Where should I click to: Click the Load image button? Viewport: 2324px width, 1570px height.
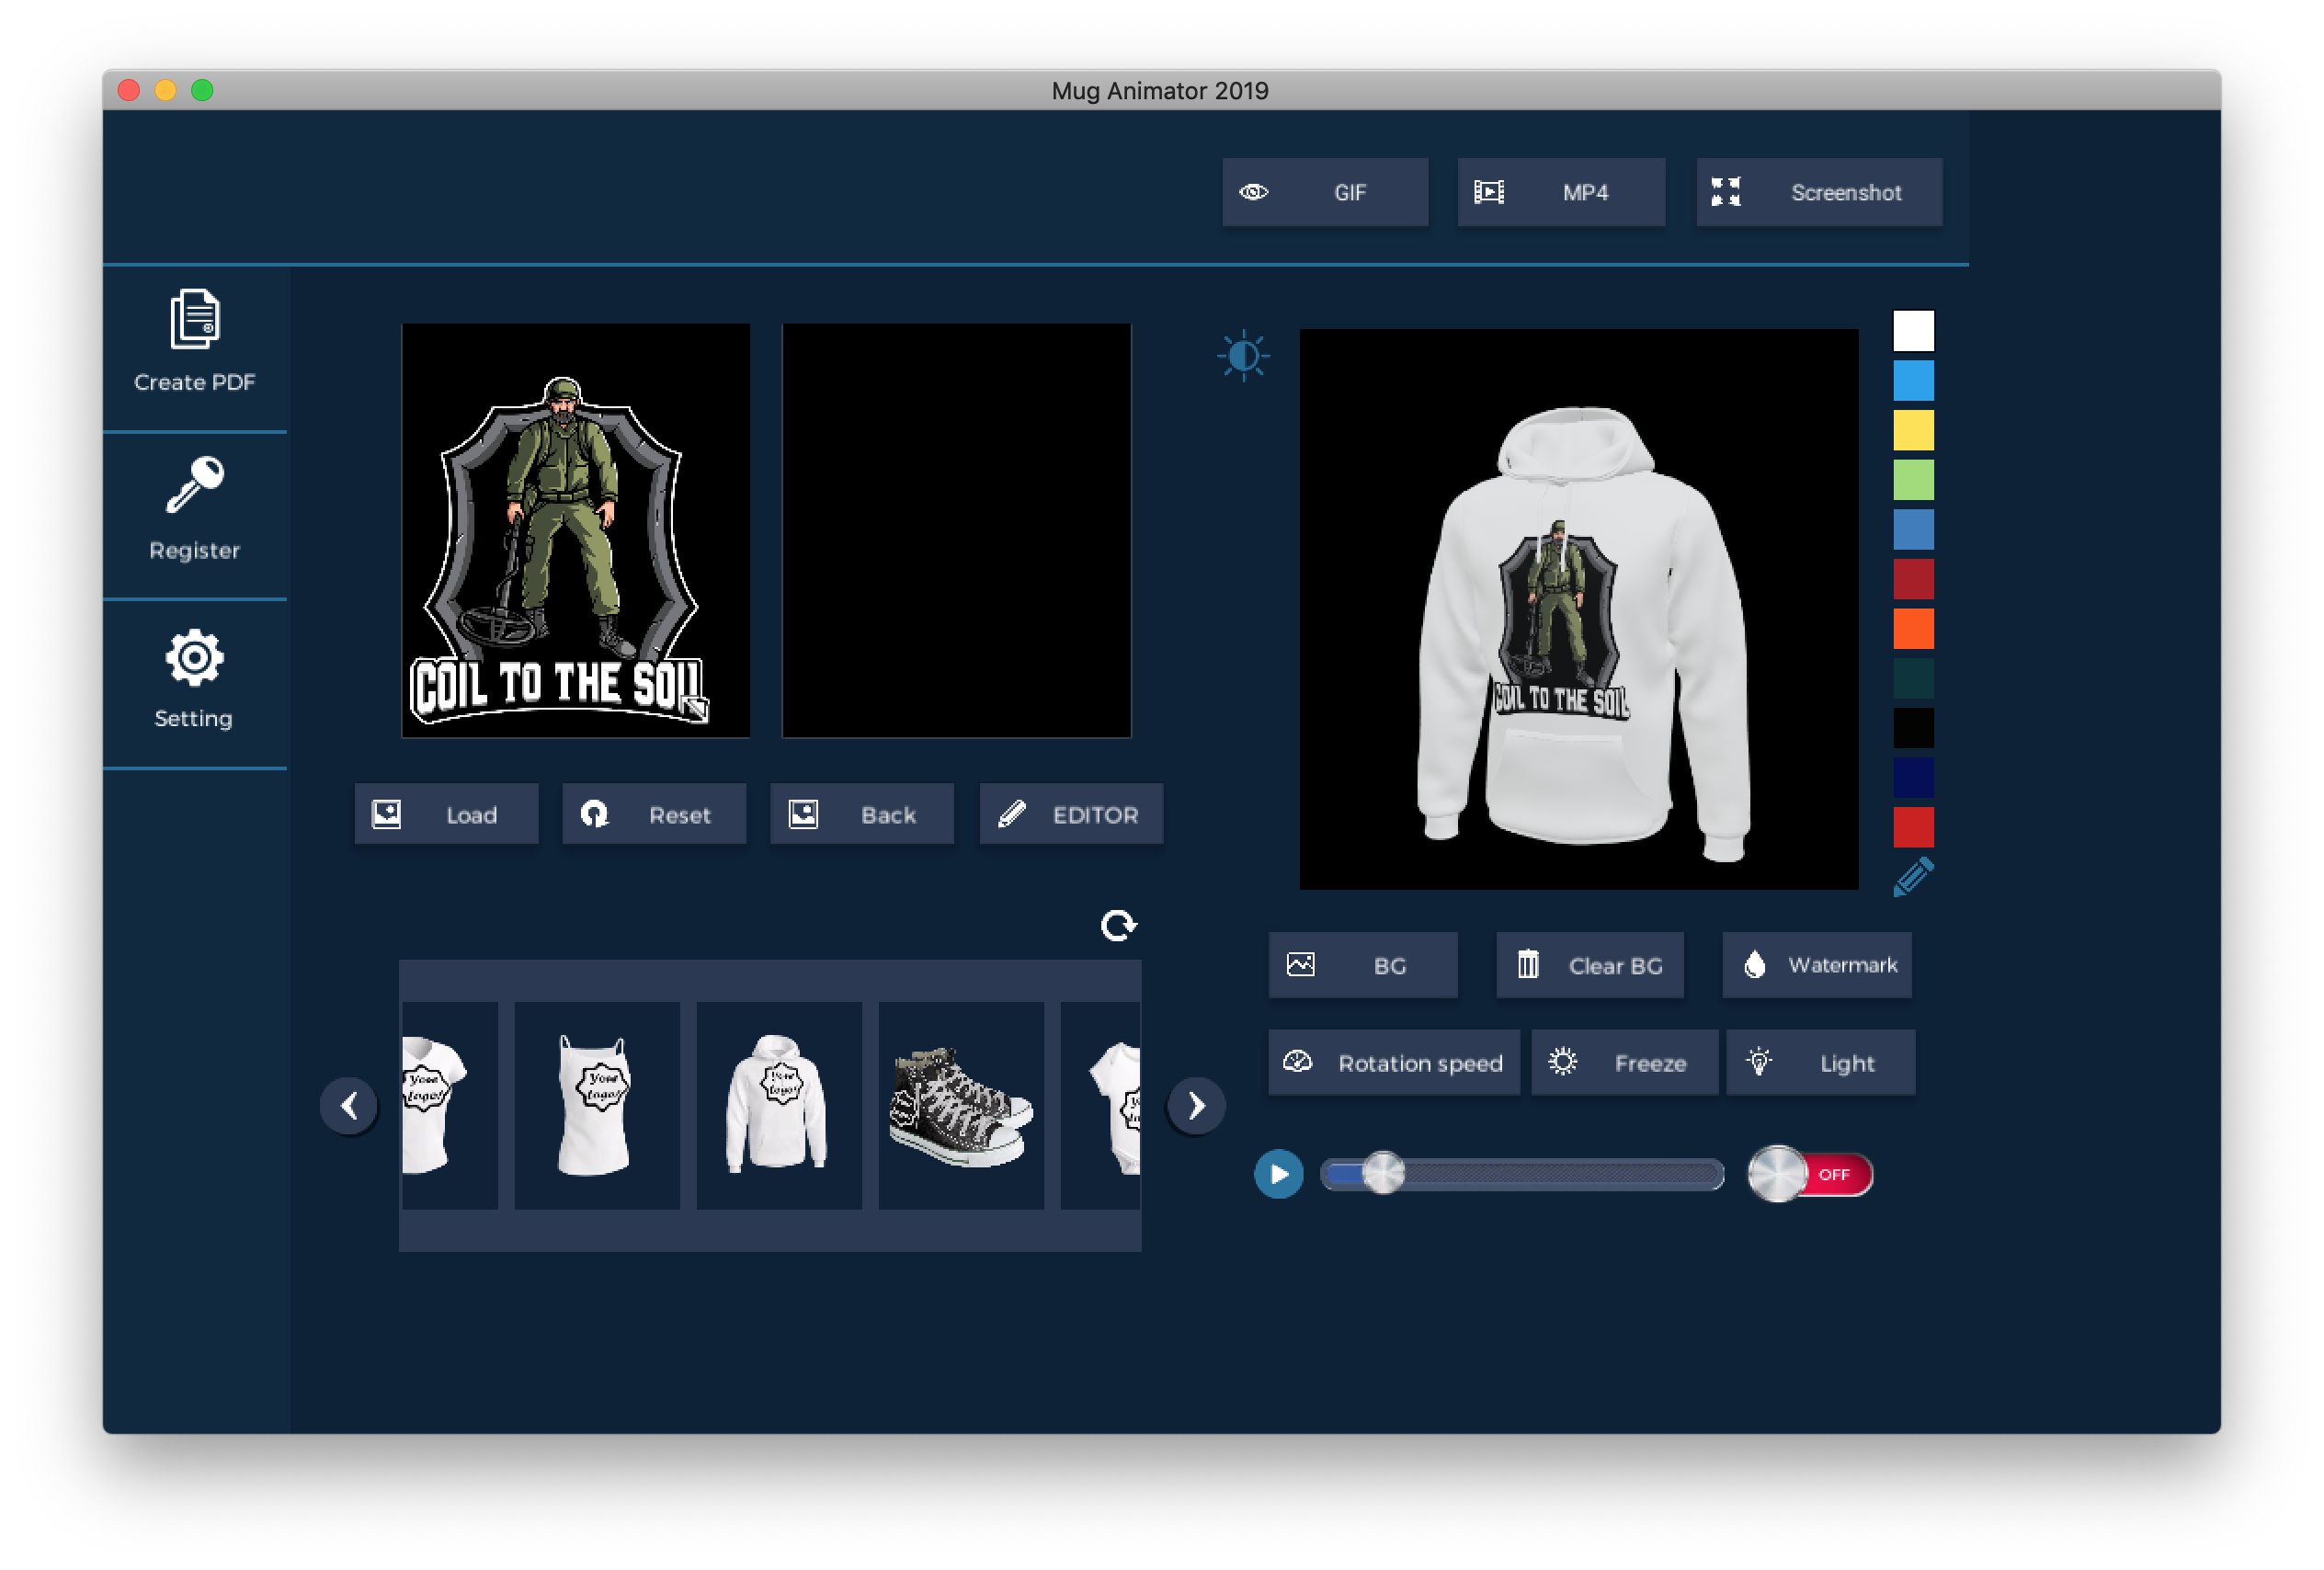click(x=446, y=814)
